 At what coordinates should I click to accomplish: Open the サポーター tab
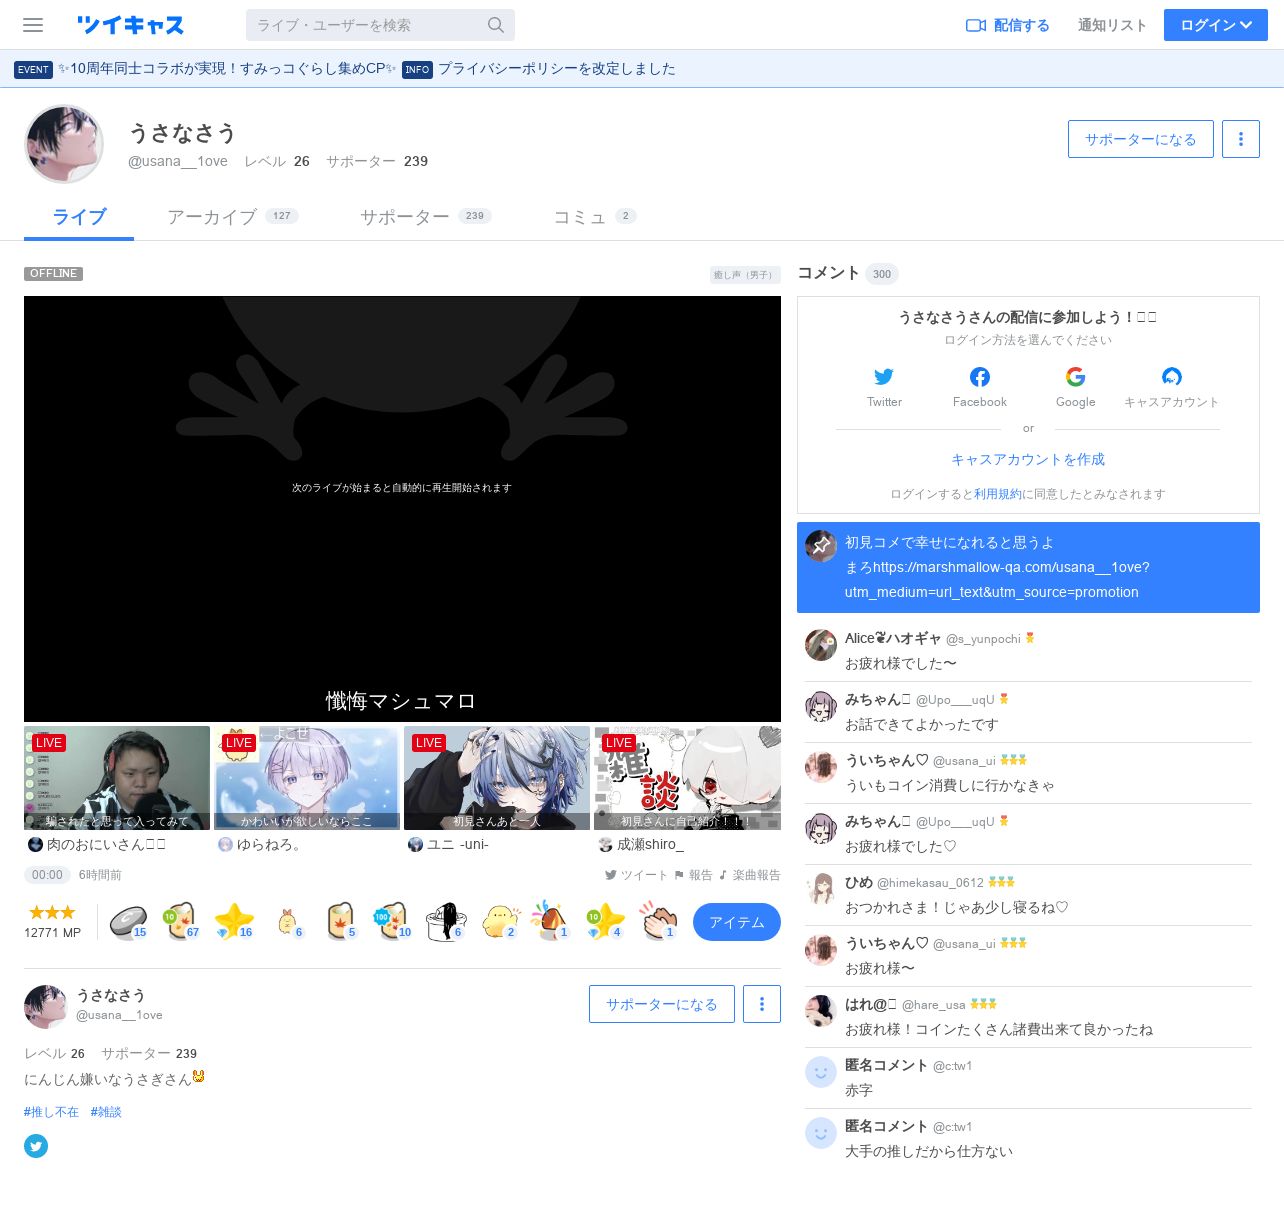point(425,217)
